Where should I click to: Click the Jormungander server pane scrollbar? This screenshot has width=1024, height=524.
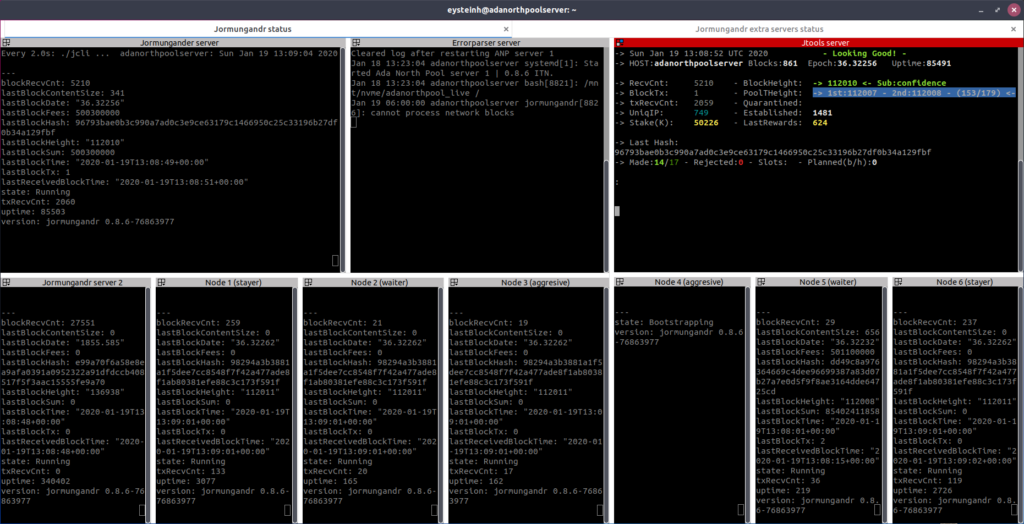[342, 160]
